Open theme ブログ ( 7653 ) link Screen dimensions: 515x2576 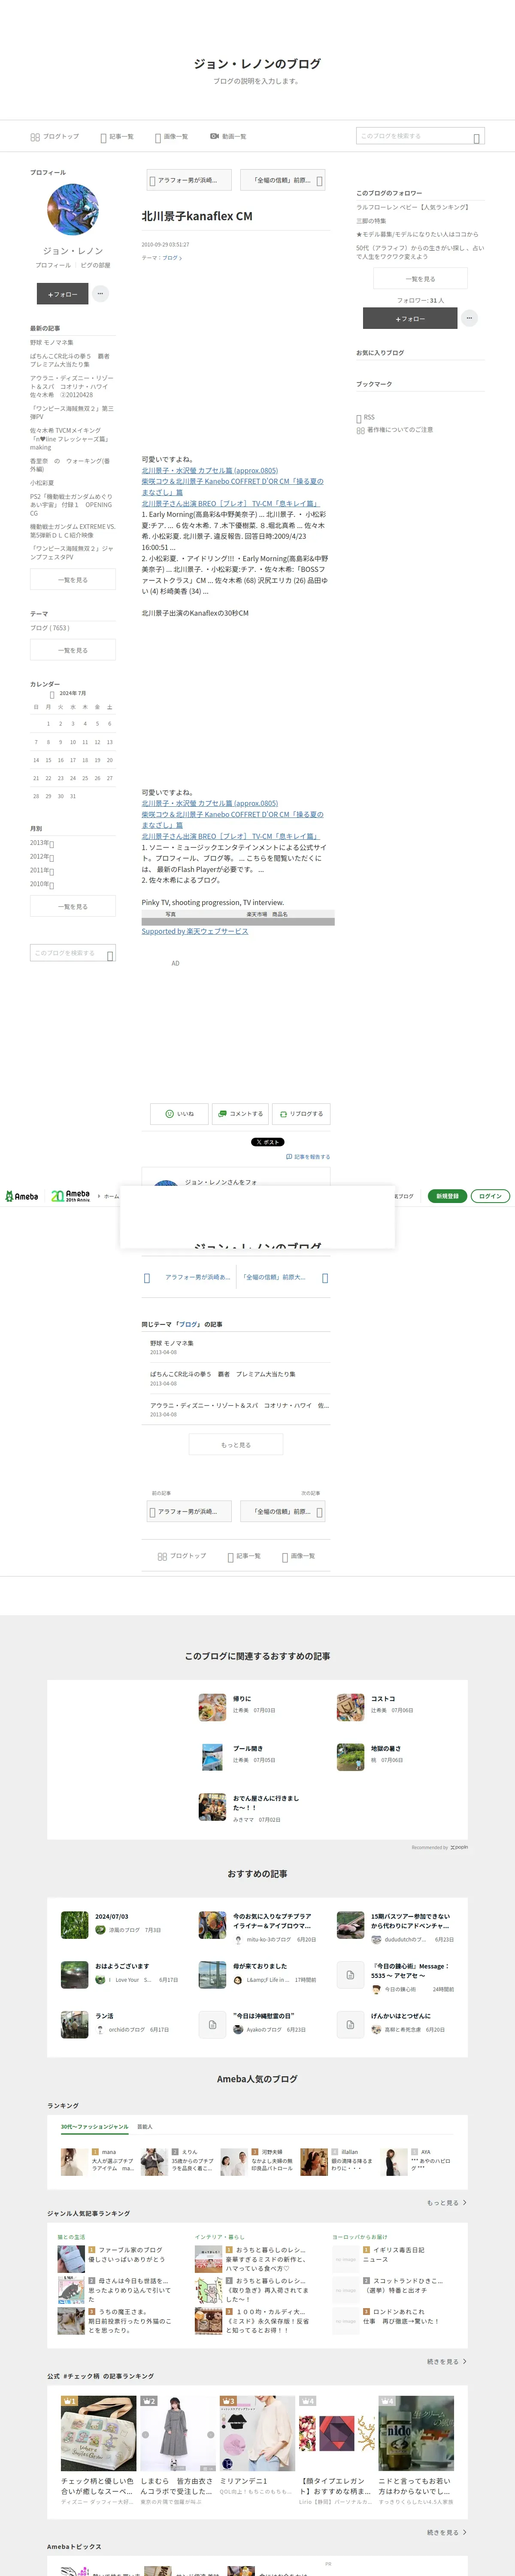50,628
